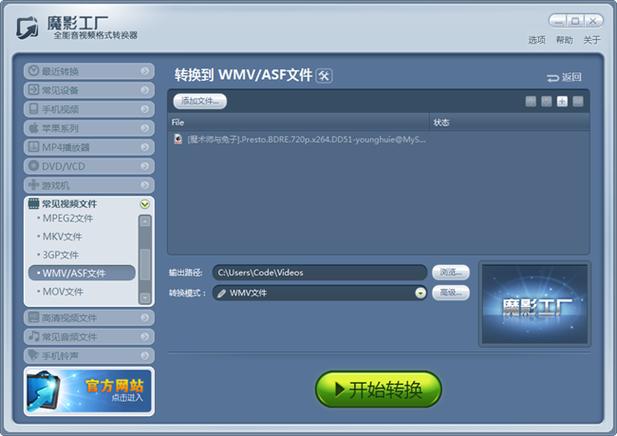Click the output path field C:\Users\Code\Videos
Image resolution: width=617 pixels, height=436 pixels.
pyautogui.click(x=320, y=272)
